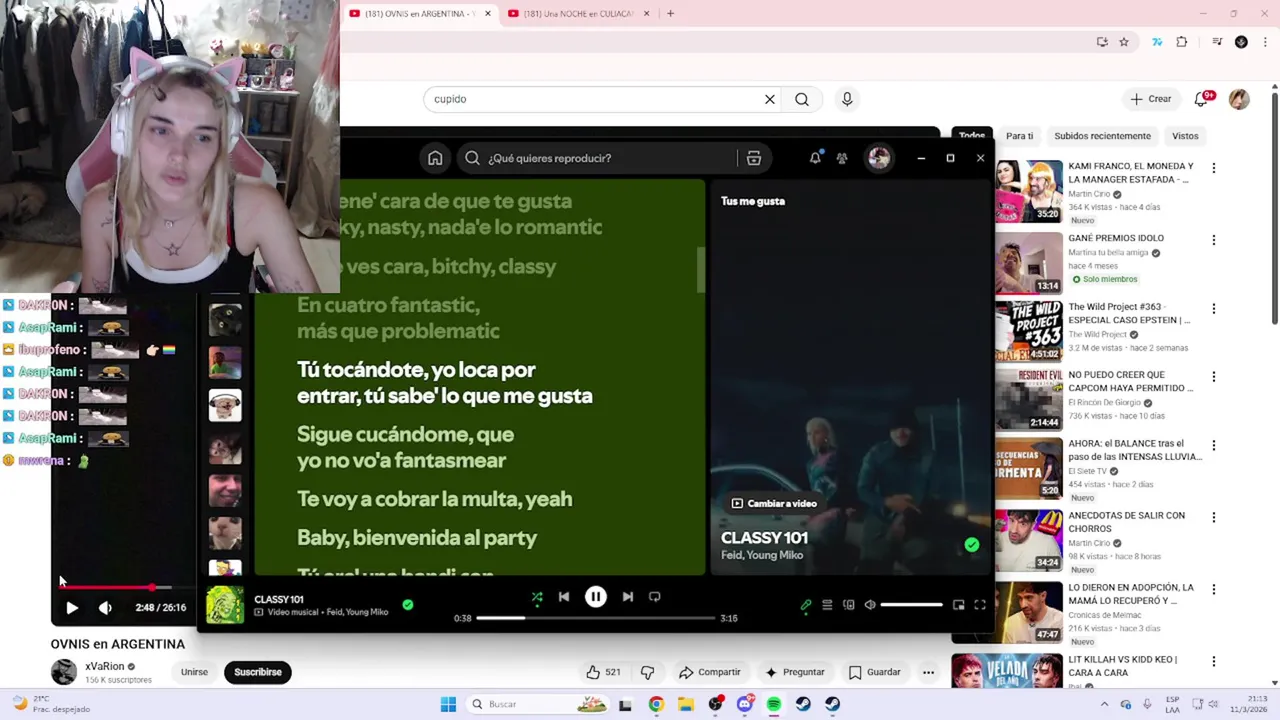Open options for 'The Wild Project #363' video
The width and height of the screenshot is (1280, 720).
click(1214, 309)
